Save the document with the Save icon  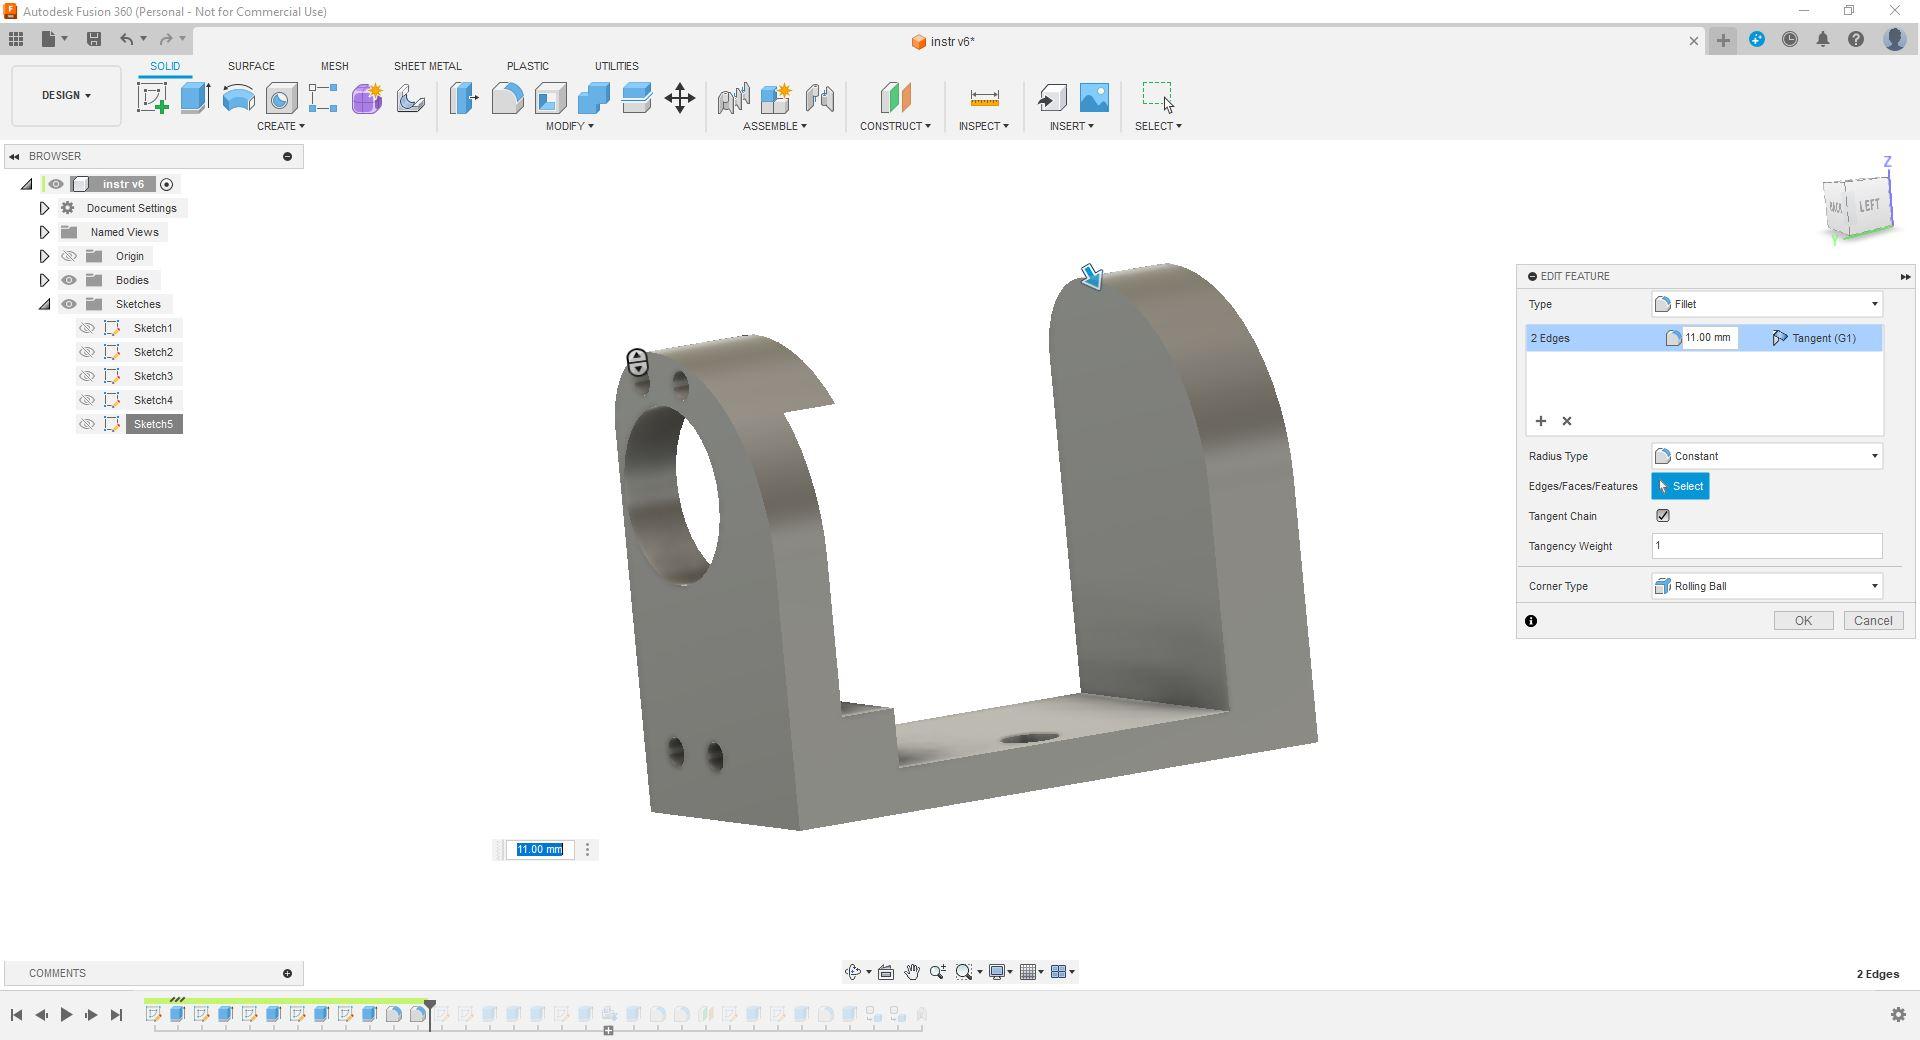click(x=94, y=40)
